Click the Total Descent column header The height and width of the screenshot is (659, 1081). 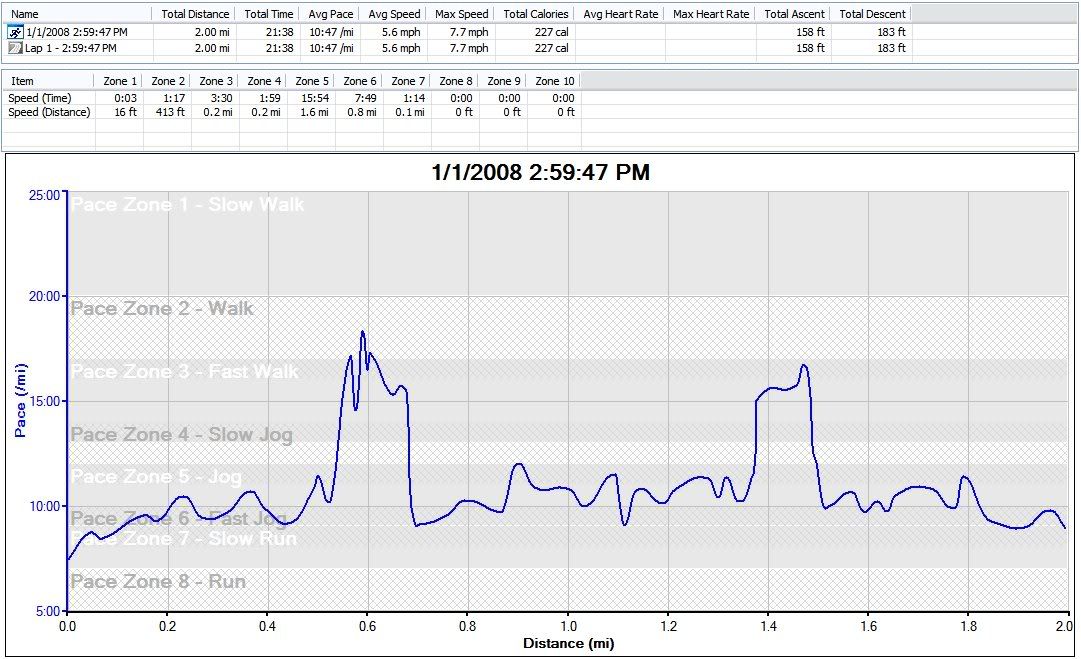coord(872,14)
